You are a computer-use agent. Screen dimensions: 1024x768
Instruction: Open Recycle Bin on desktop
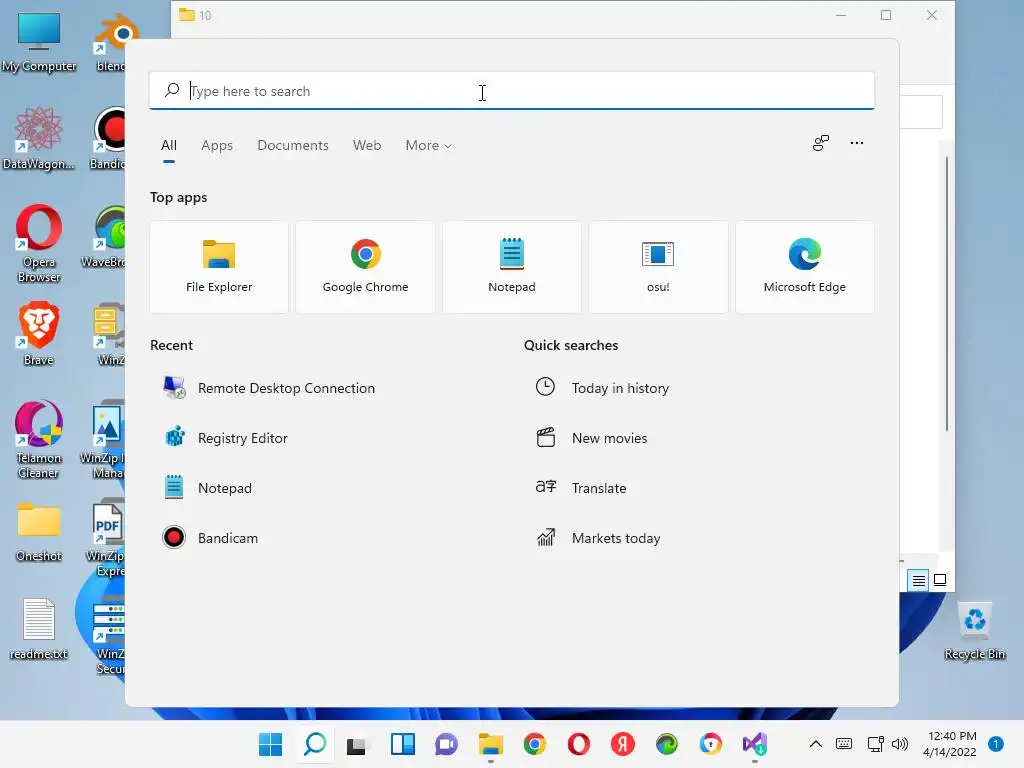tap(974, 632)
